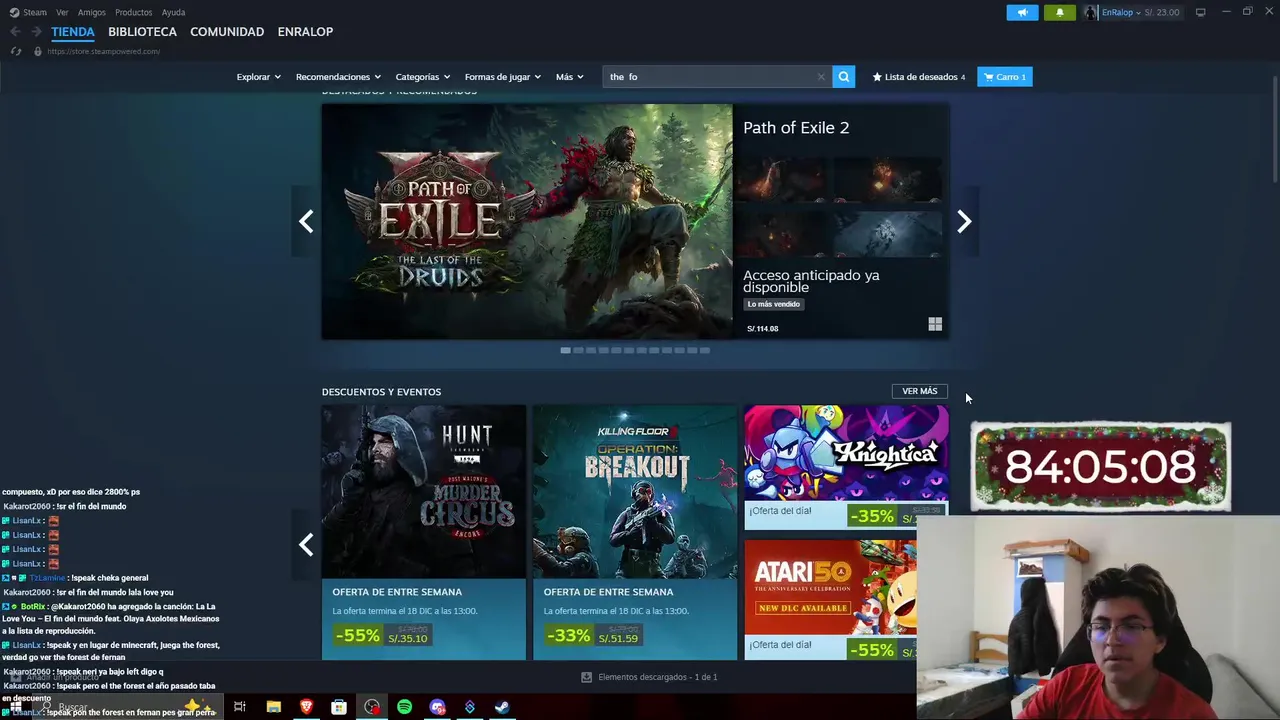Open the OBS taskbar icon
The height and width of the screenshot is (720, 1280).
click(372, 707)
